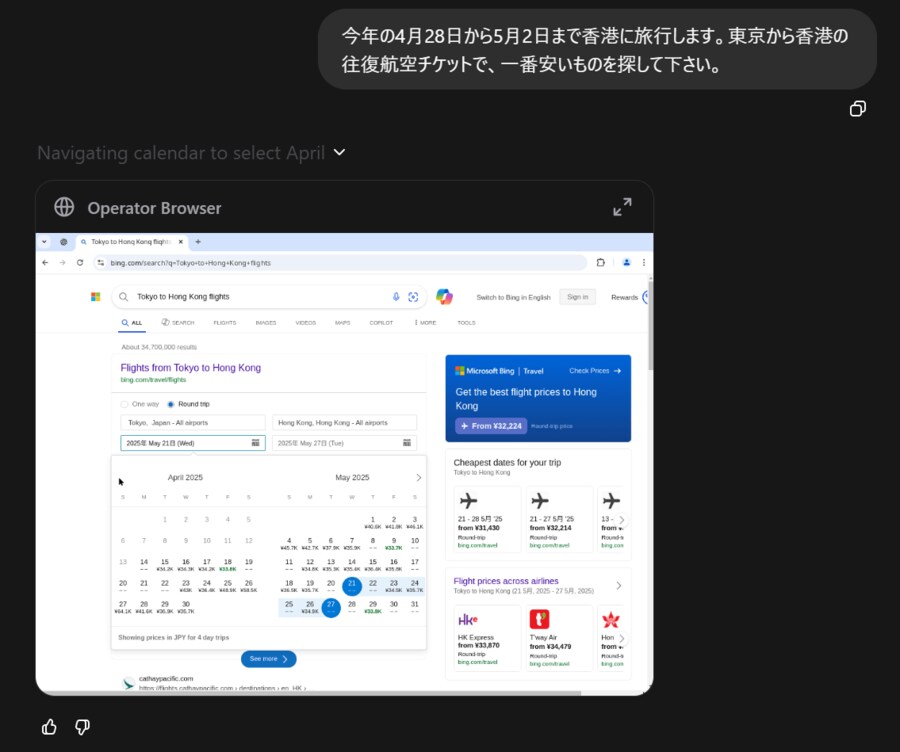Switch to the Images search tab

pos(265,323)
